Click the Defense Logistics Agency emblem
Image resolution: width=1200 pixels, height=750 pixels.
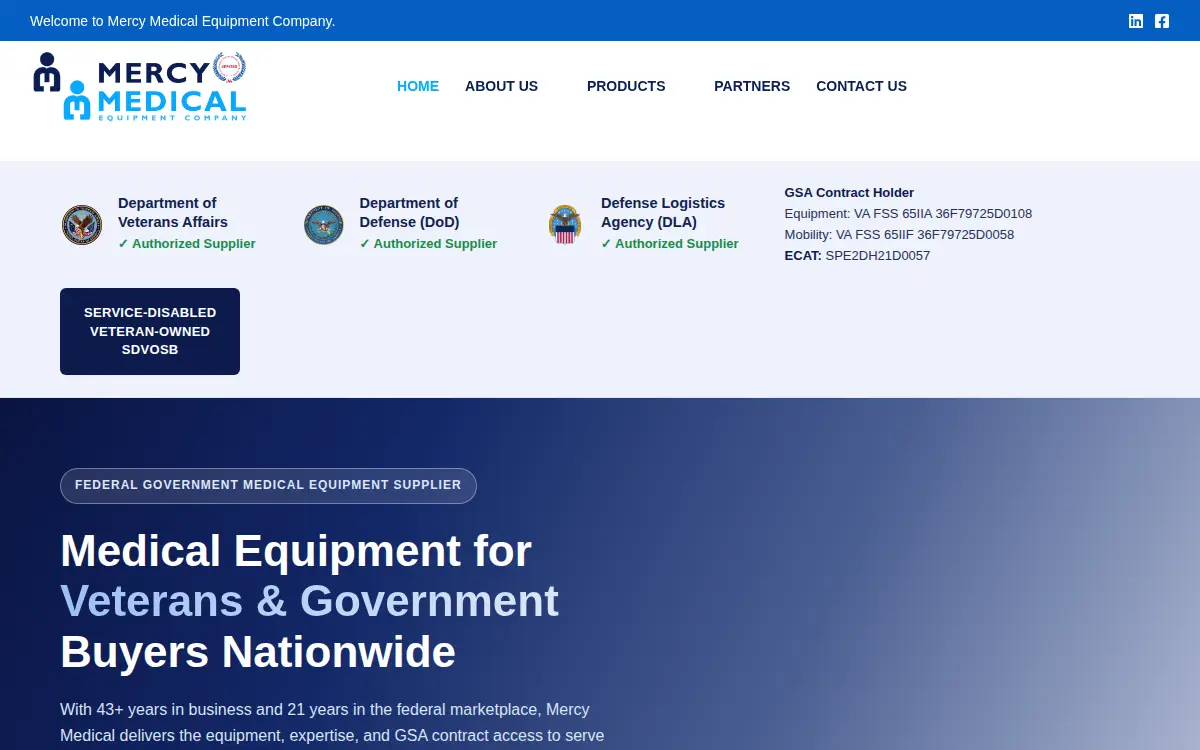click(565, 225)
